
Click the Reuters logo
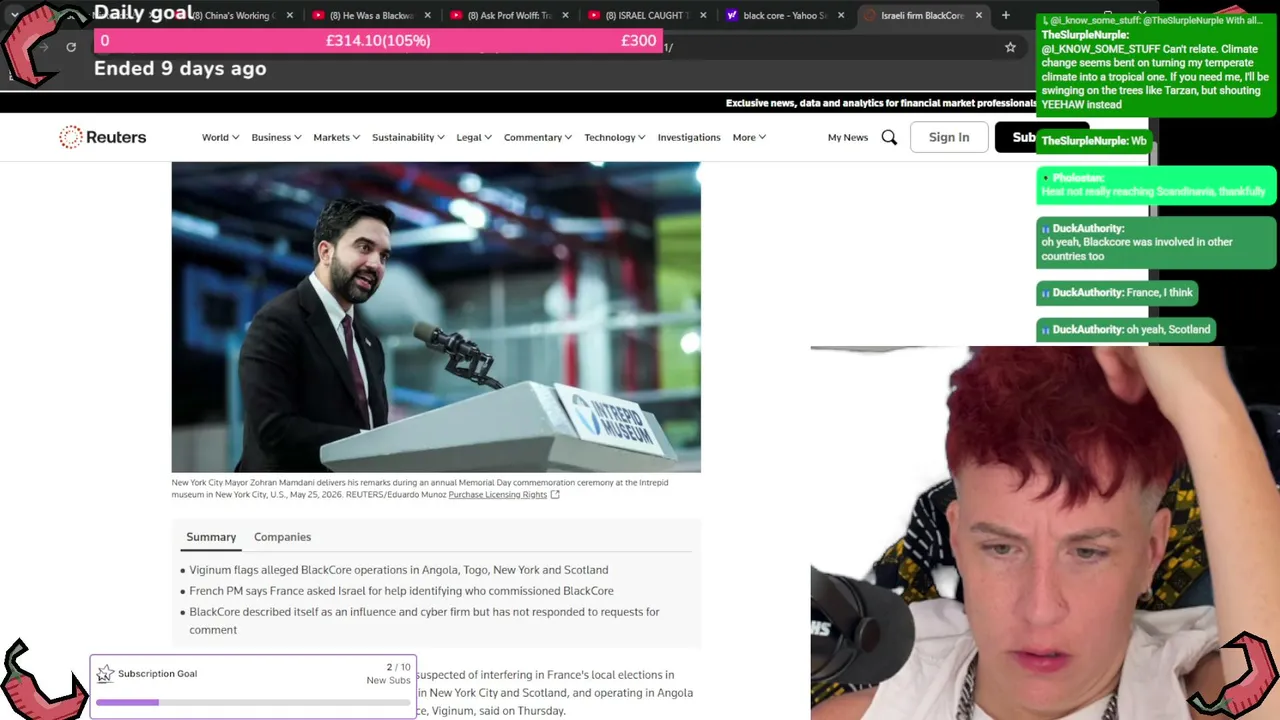[103, 137]
